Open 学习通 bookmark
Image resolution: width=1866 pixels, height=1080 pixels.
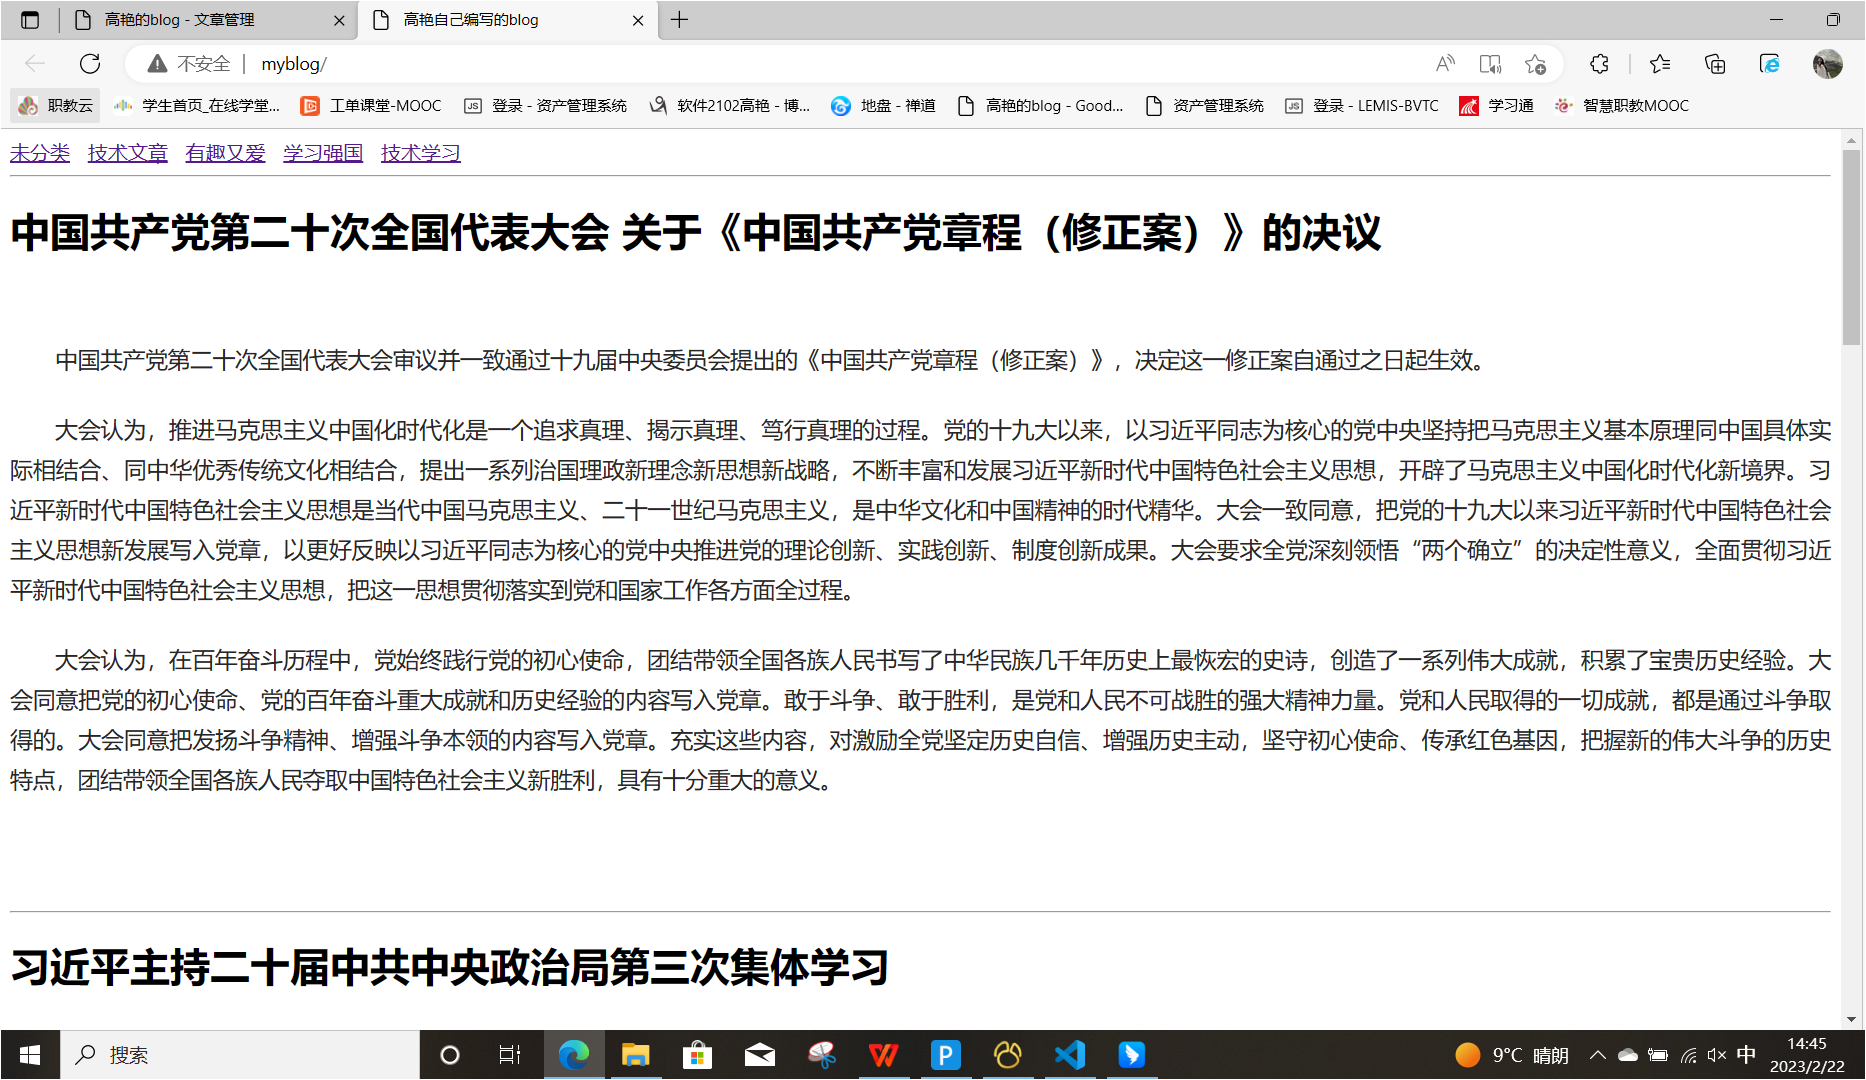pyautogui.click(x=1497, y=105)
